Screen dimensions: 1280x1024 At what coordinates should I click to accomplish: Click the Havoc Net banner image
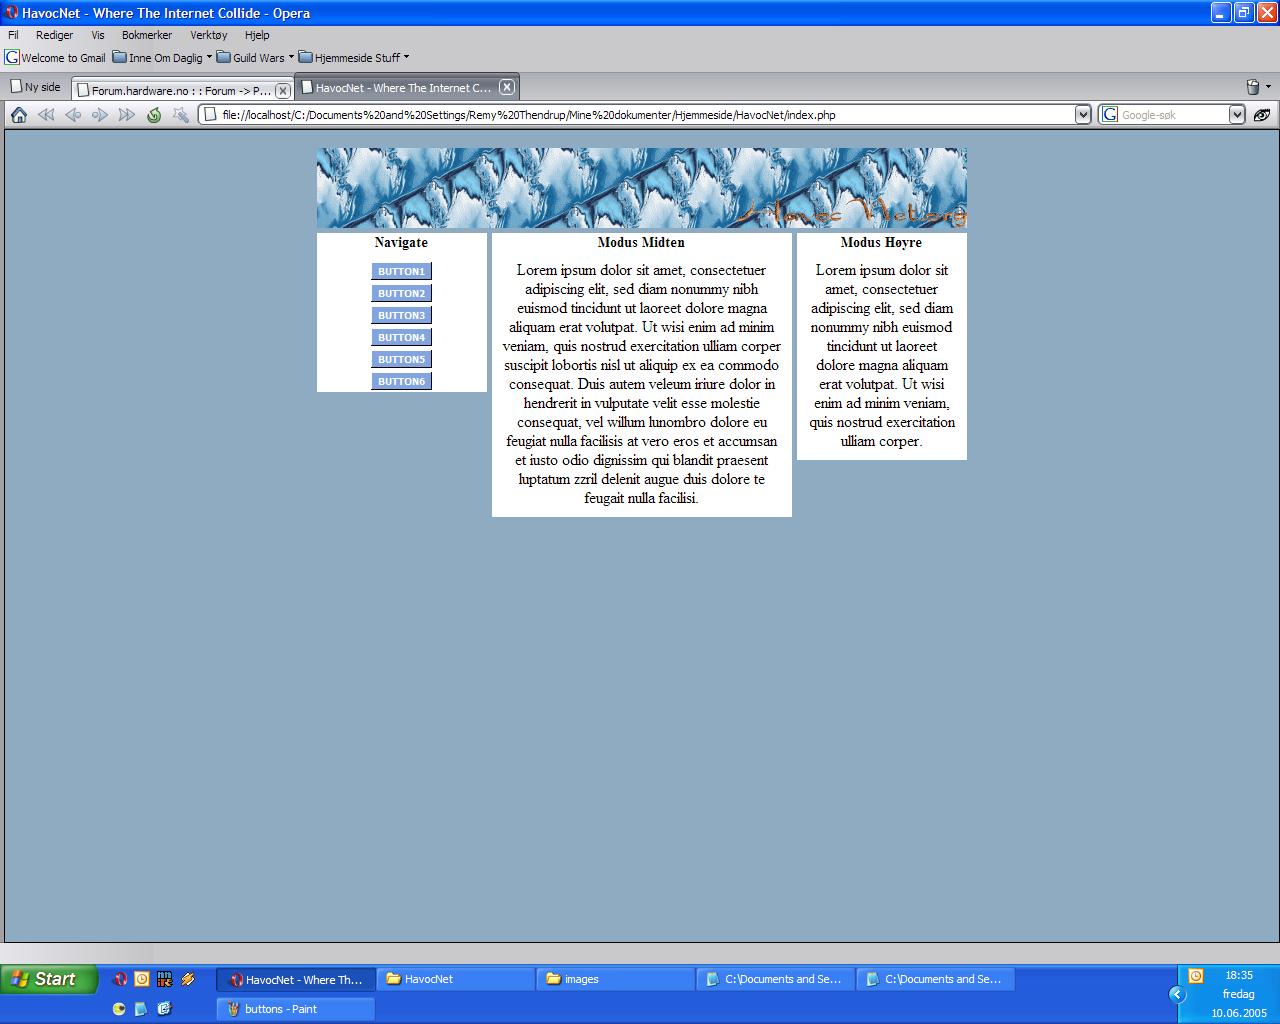click(x=642, y=188)
